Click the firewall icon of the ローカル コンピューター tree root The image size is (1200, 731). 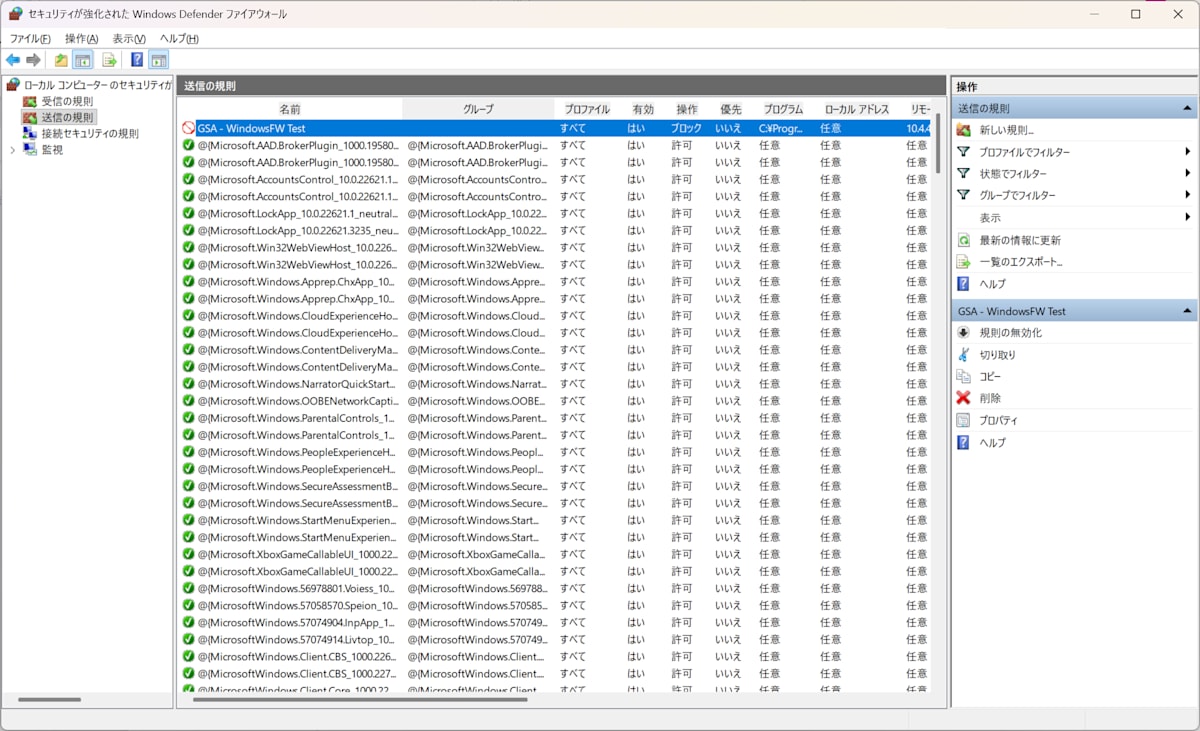coord(14,85)
